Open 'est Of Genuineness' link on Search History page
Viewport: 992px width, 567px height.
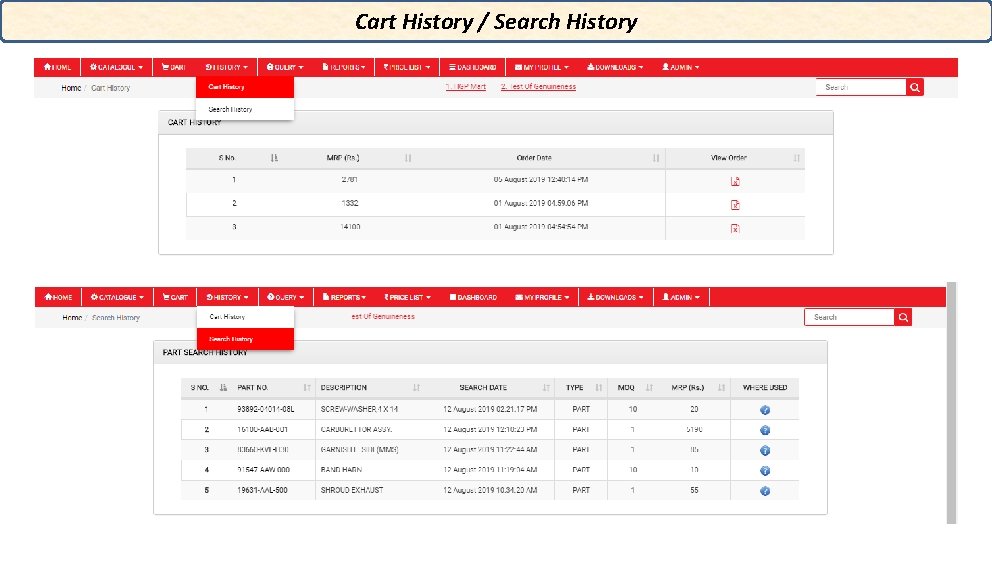point(383,316)
